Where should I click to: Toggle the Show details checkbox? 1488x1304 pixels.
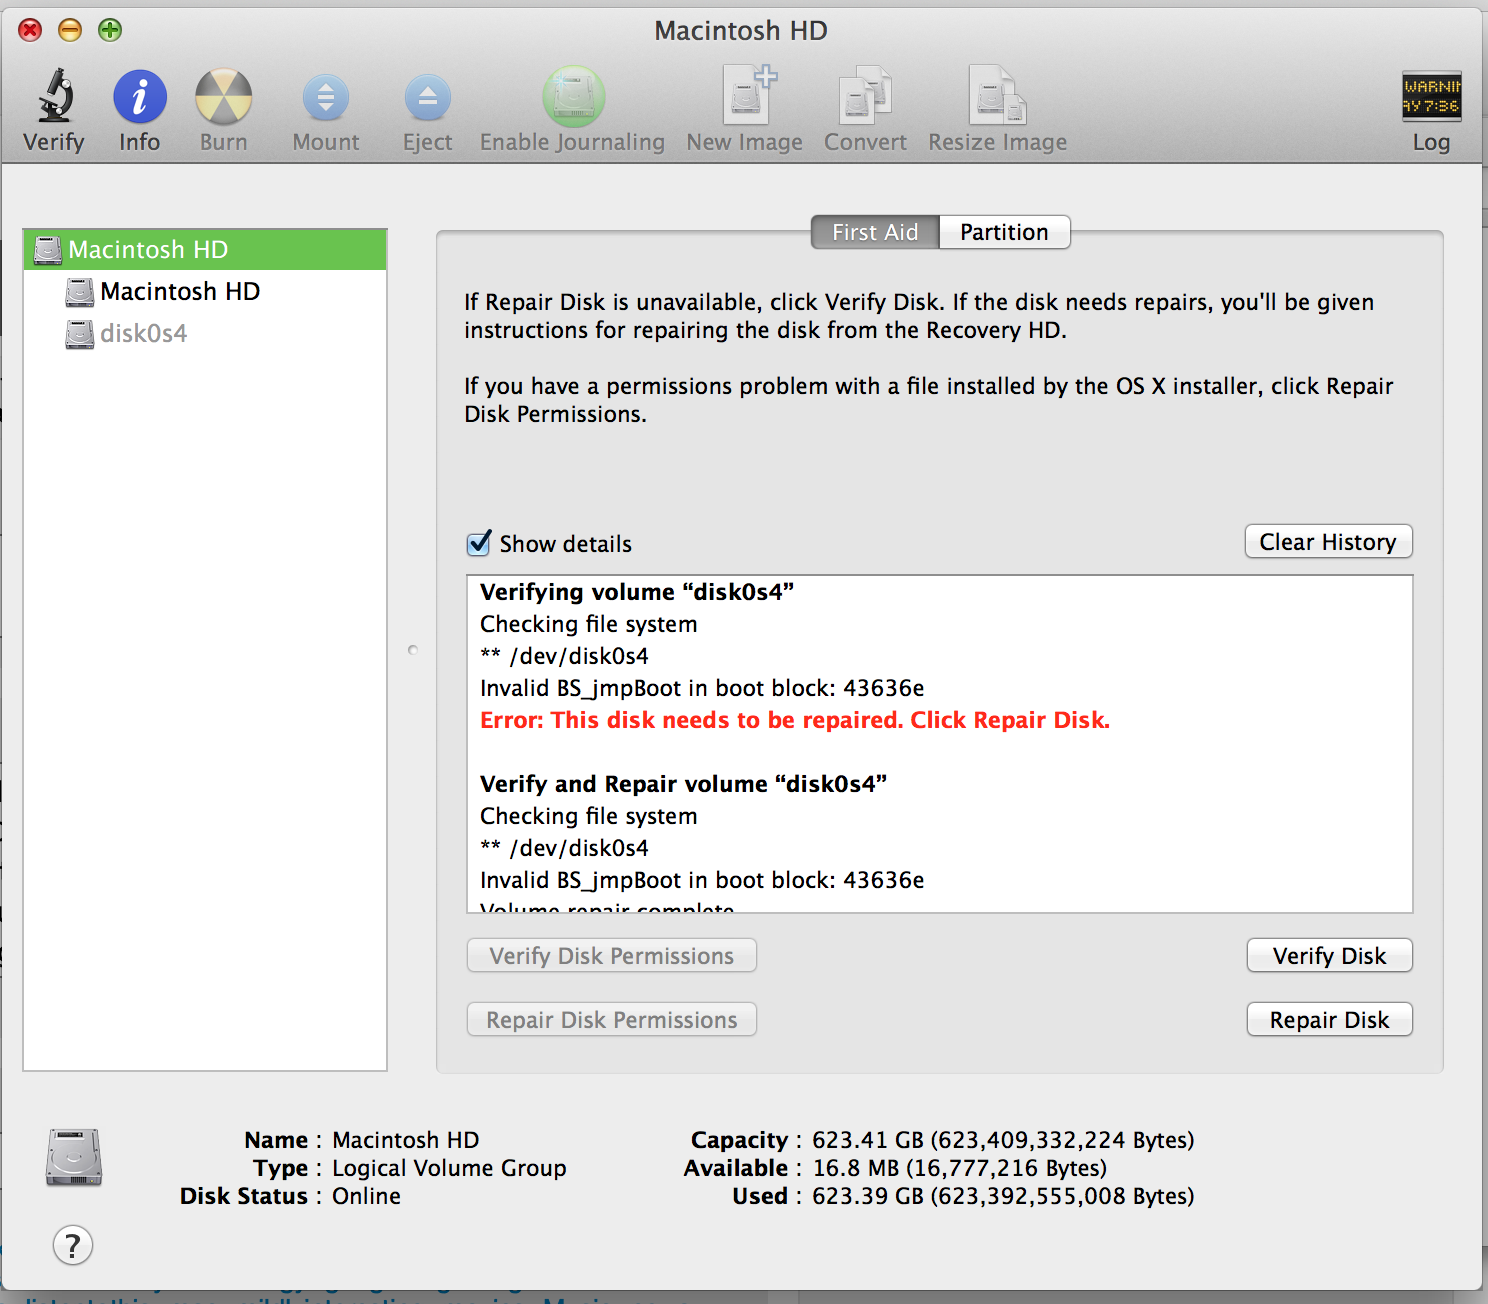[479, 543]
